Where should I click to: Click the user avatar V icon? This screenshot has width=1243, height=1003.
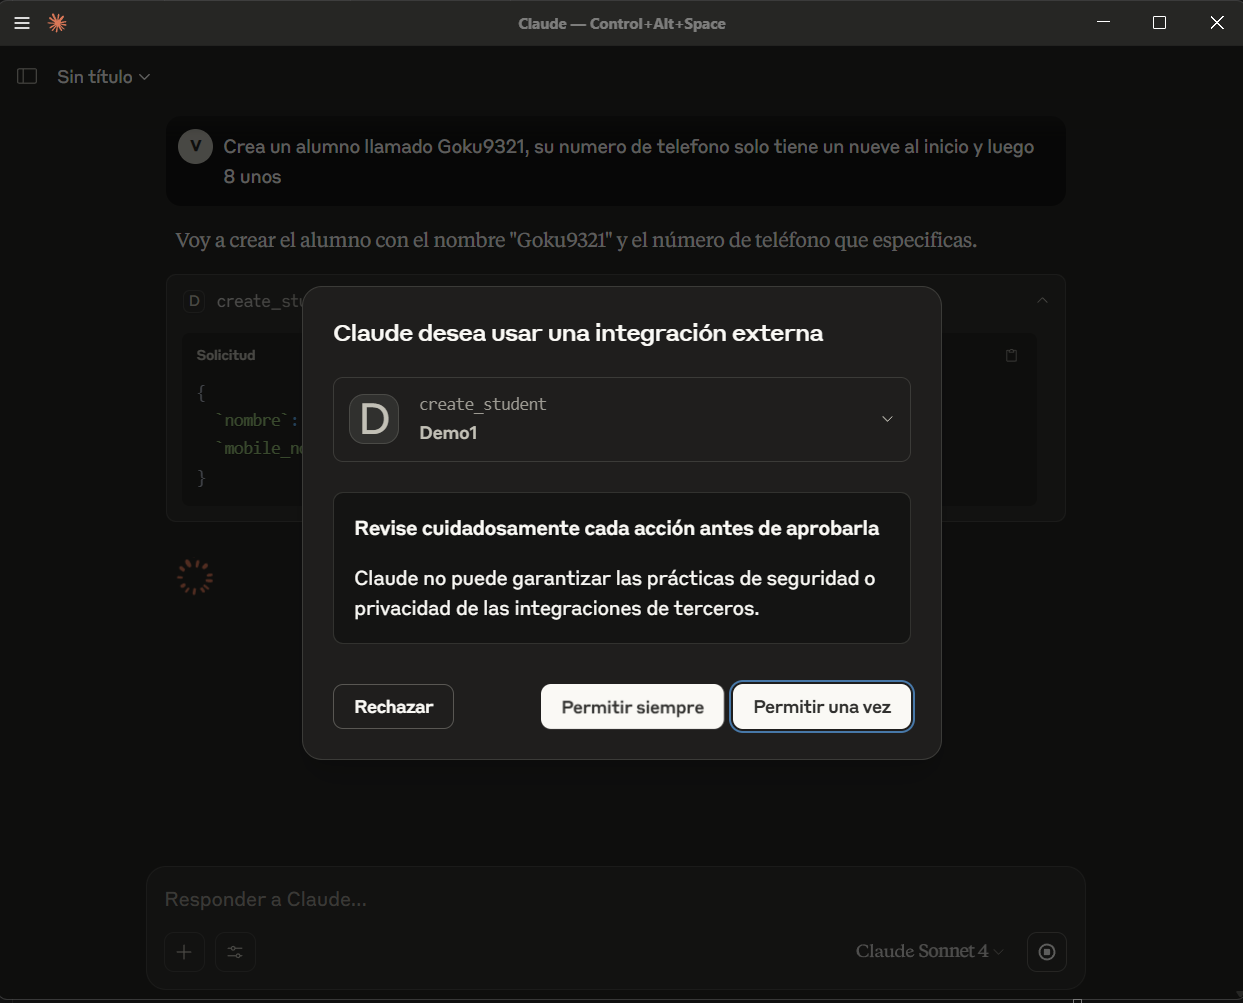195,146
